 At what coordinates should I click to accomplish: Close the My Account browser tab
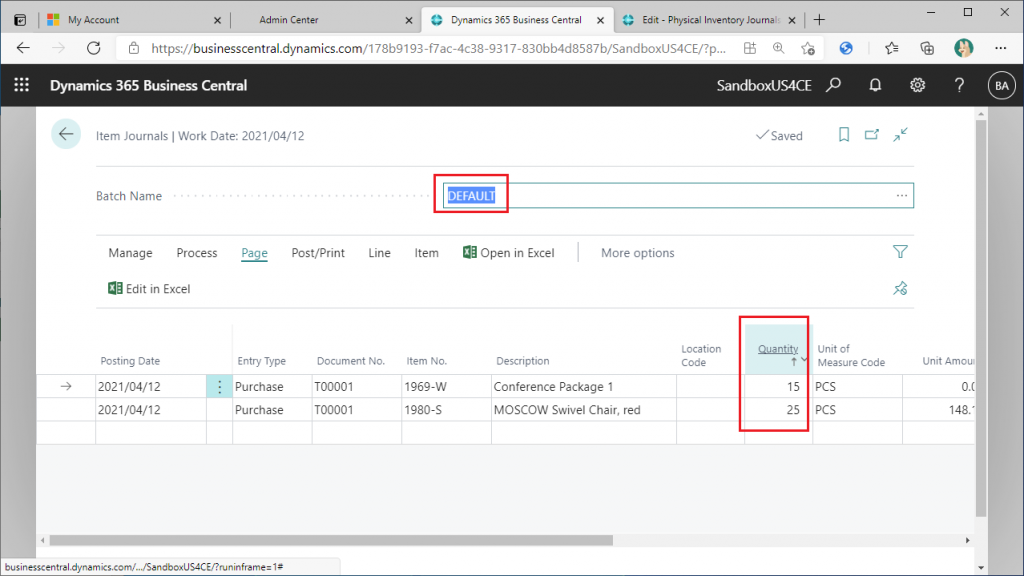(217, 20)
